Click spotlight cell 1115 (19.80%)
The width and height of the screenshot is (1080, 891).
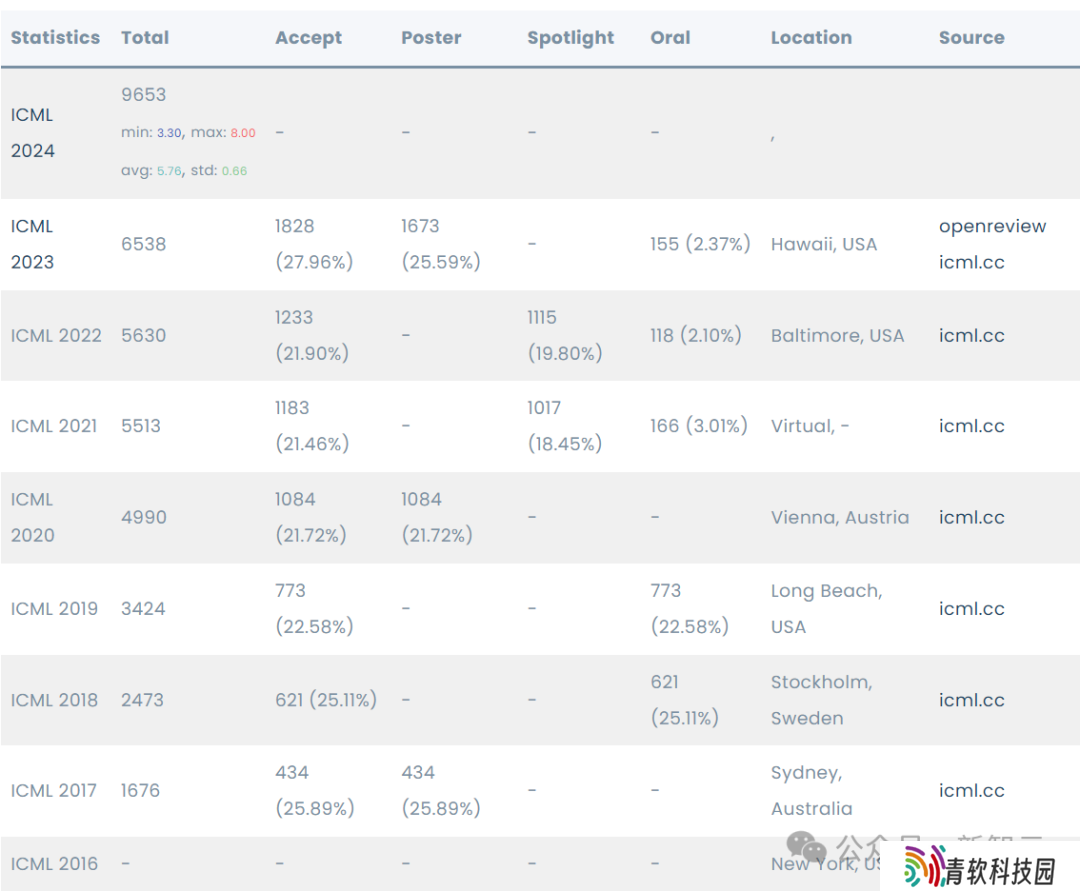[x=565, y=335]
